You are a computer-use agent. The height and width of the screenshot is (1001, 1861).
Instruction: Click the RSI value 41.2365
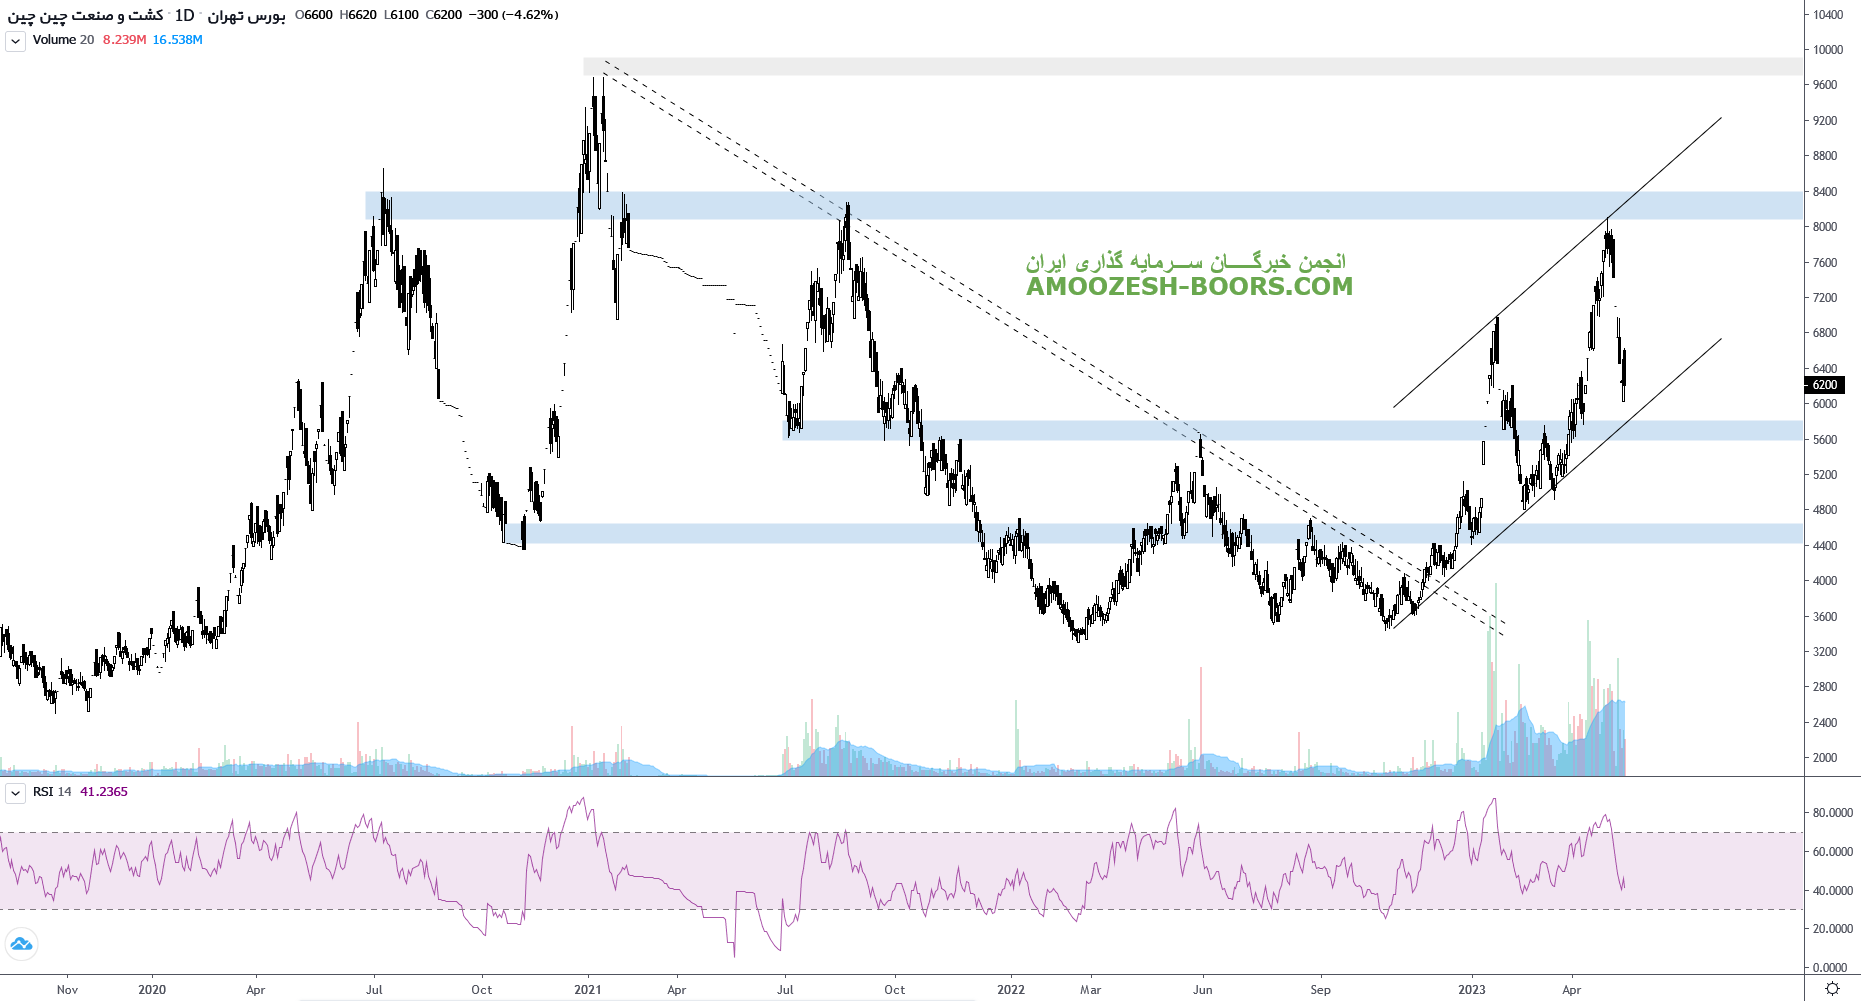click(x=104, y=792)
